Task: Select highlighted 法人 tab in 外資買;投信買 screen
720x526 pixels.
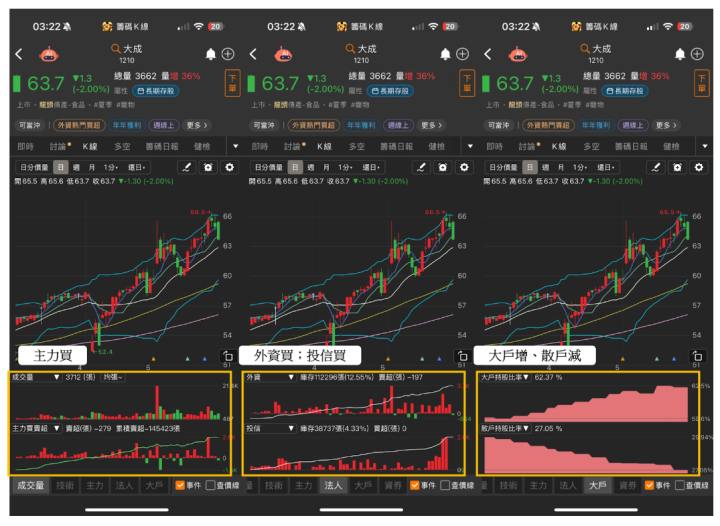Action: 333,485
